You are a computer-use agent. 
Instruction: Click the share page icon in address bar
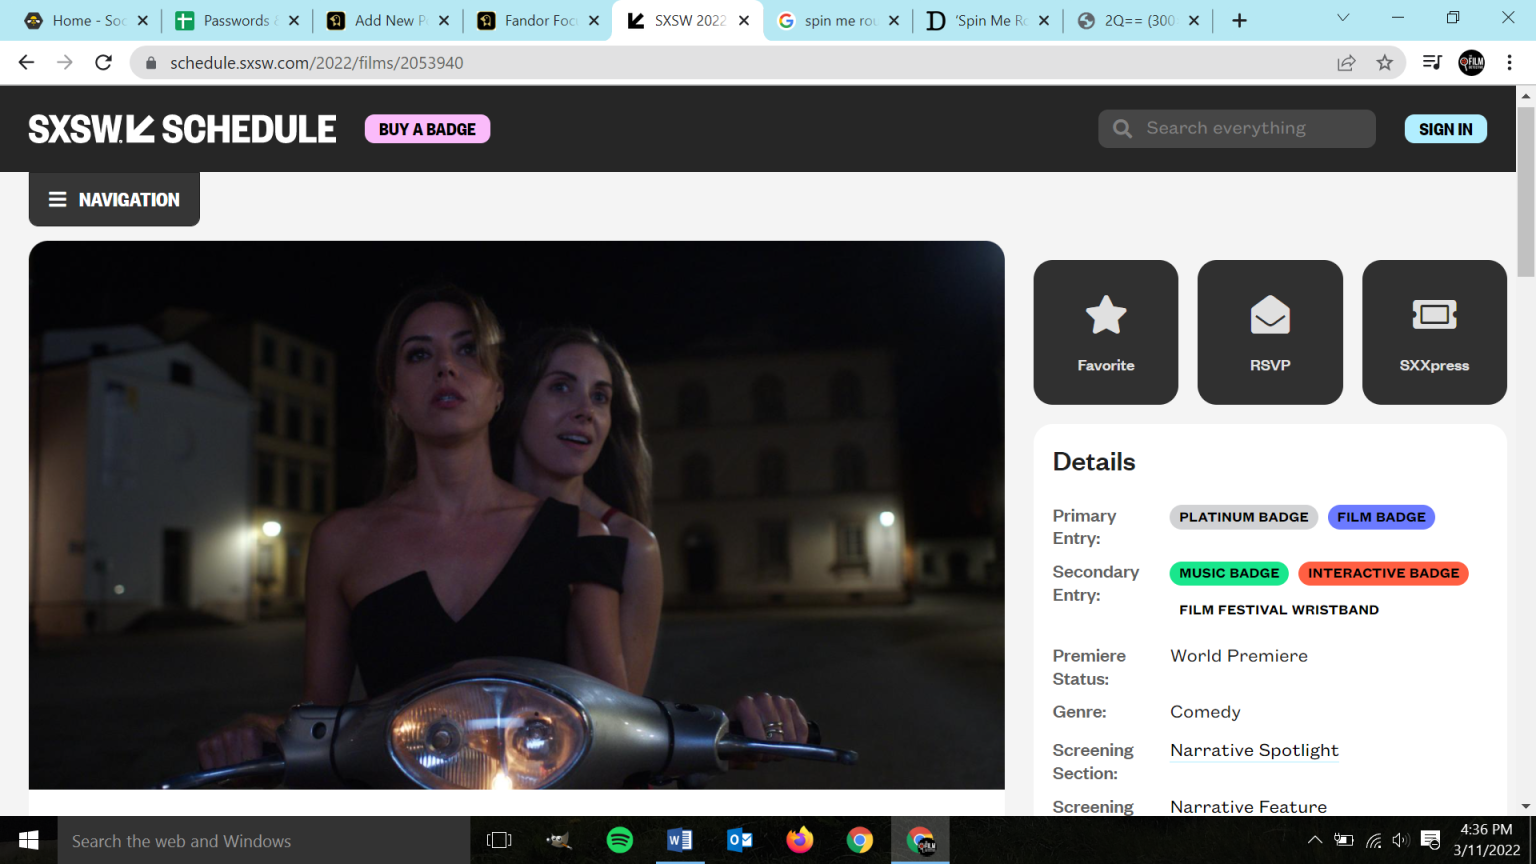[1346, 62]
